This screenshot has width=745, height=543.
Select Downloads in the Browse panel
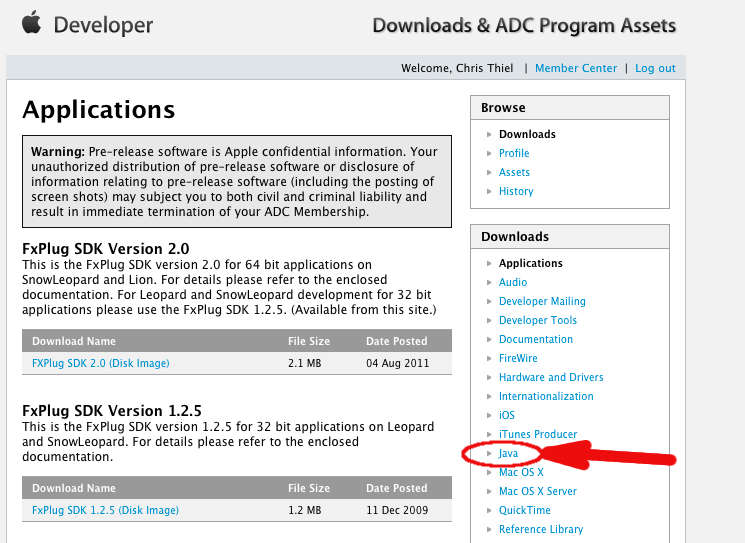tap(527, 134)
